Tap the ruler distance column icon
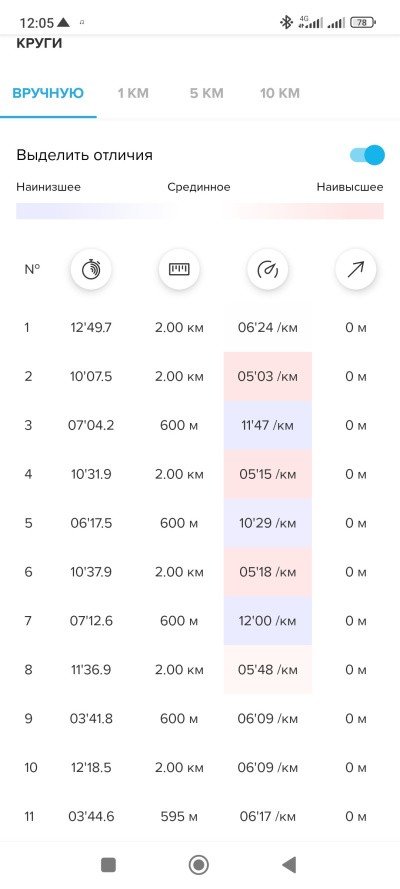 [x=179, y=269]
